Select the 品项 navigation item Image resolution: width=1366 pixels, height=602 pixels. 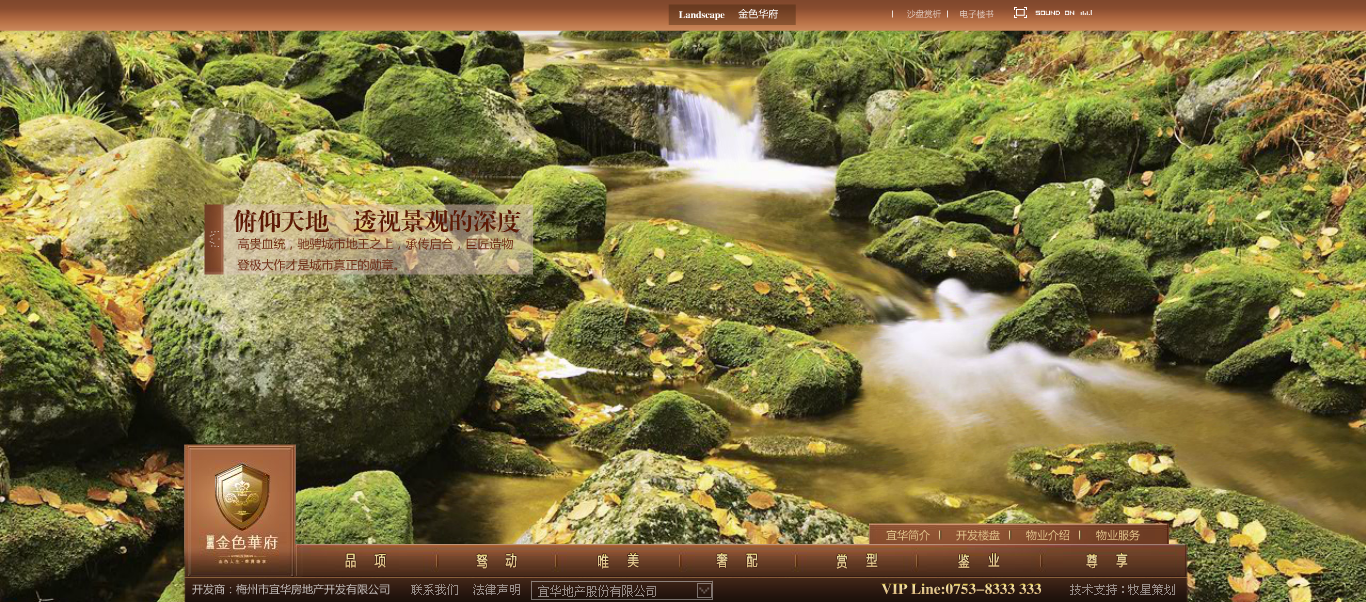click(365, 561)
